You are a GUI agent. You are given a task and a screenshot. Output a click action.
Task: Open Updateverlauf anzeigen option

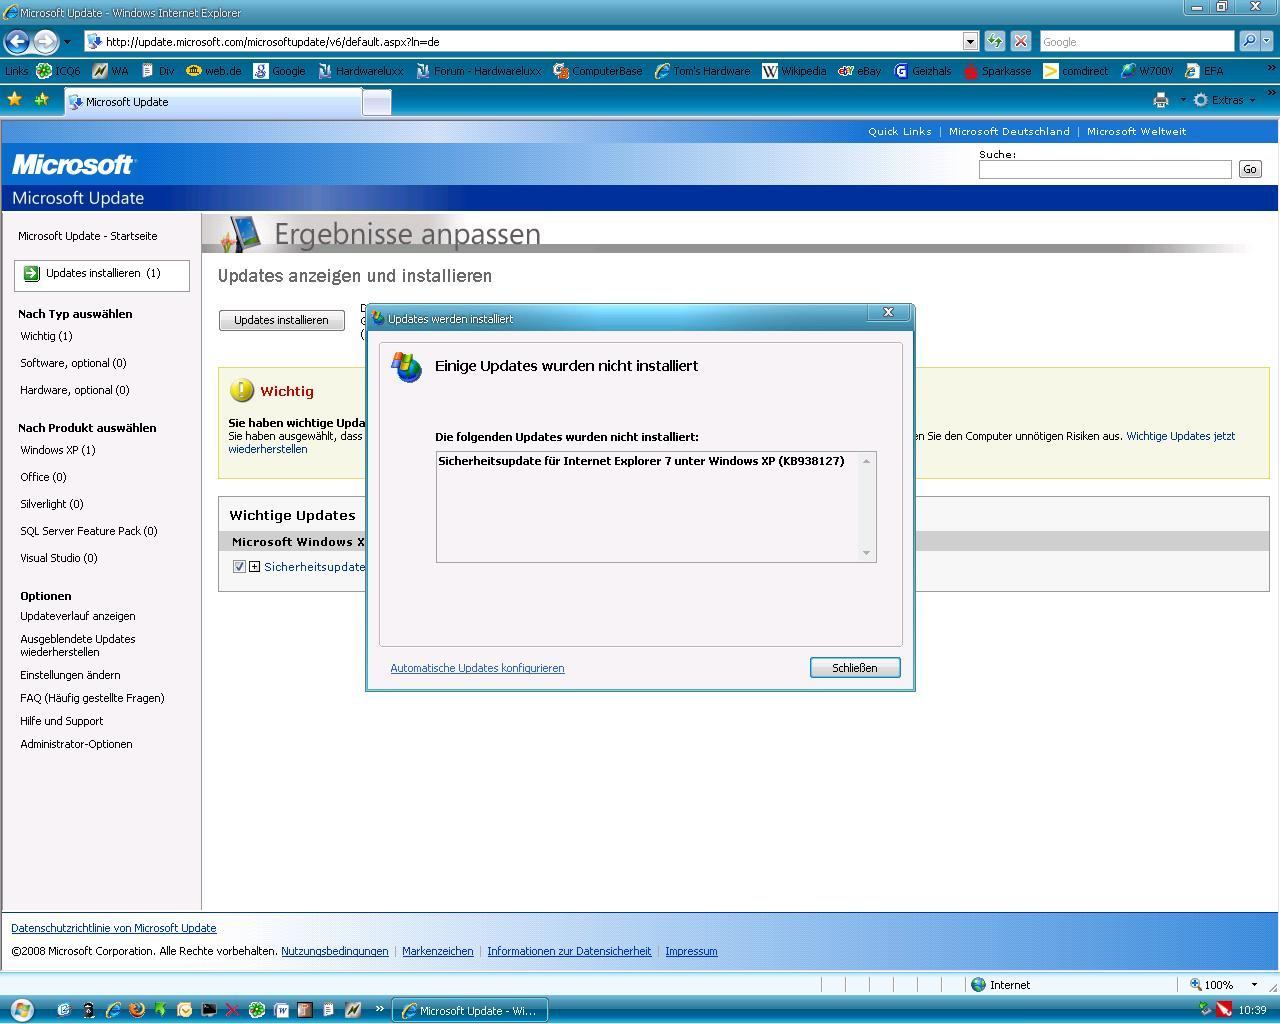[78, 616]
